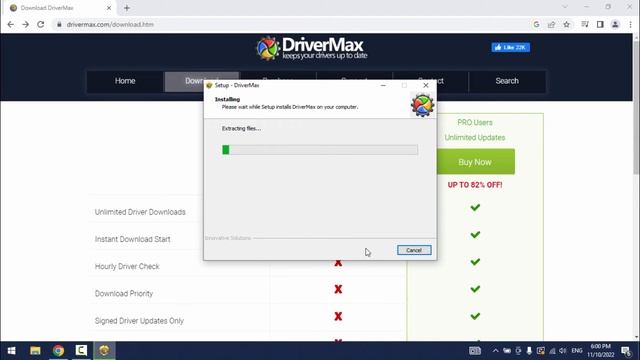Show hidden system tray icons
The height and width of the screenshot is (360, 640).
495,351
